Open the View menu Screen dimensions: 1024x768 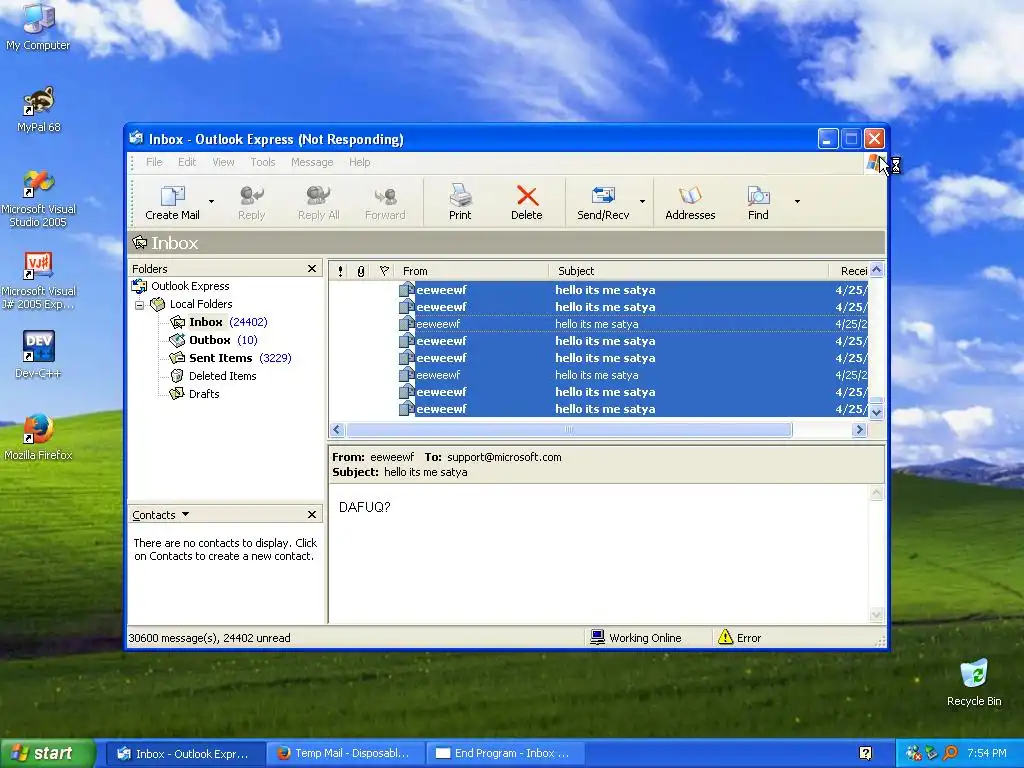pos(223,162)
